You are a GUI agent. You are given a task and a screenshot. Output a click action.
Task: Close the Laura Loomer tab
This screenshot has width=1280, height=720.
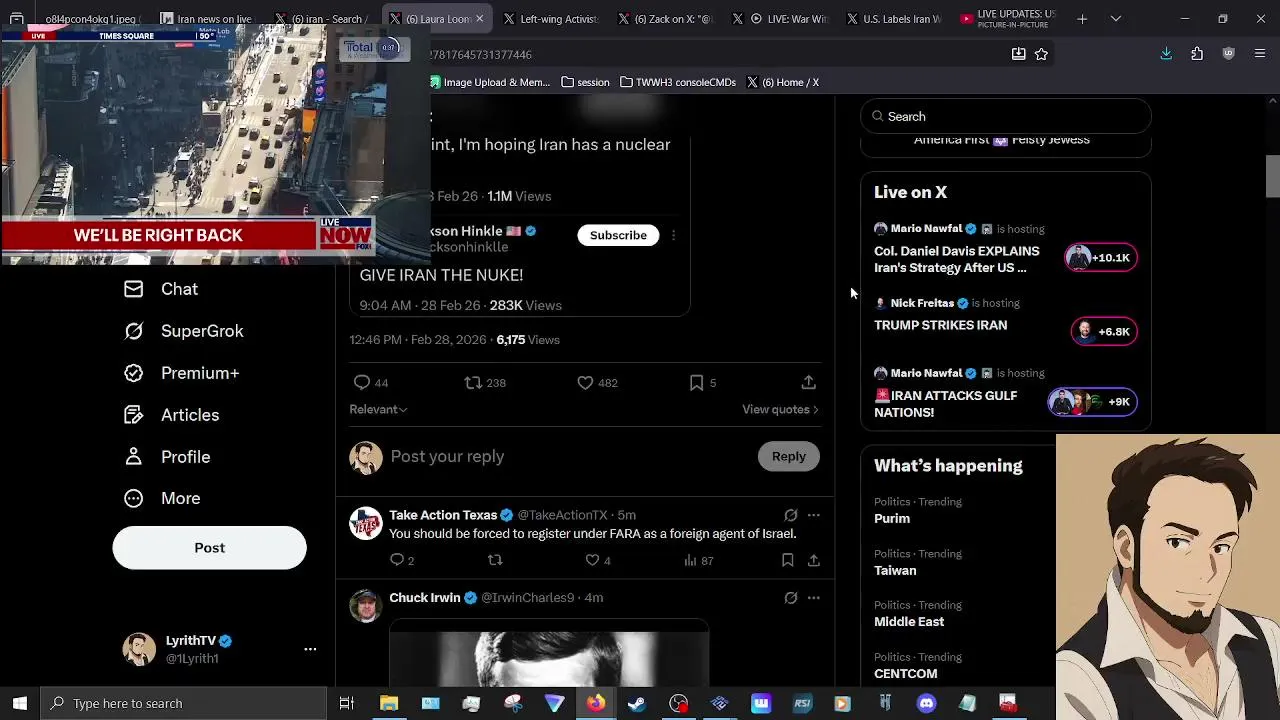click(480, 19)
